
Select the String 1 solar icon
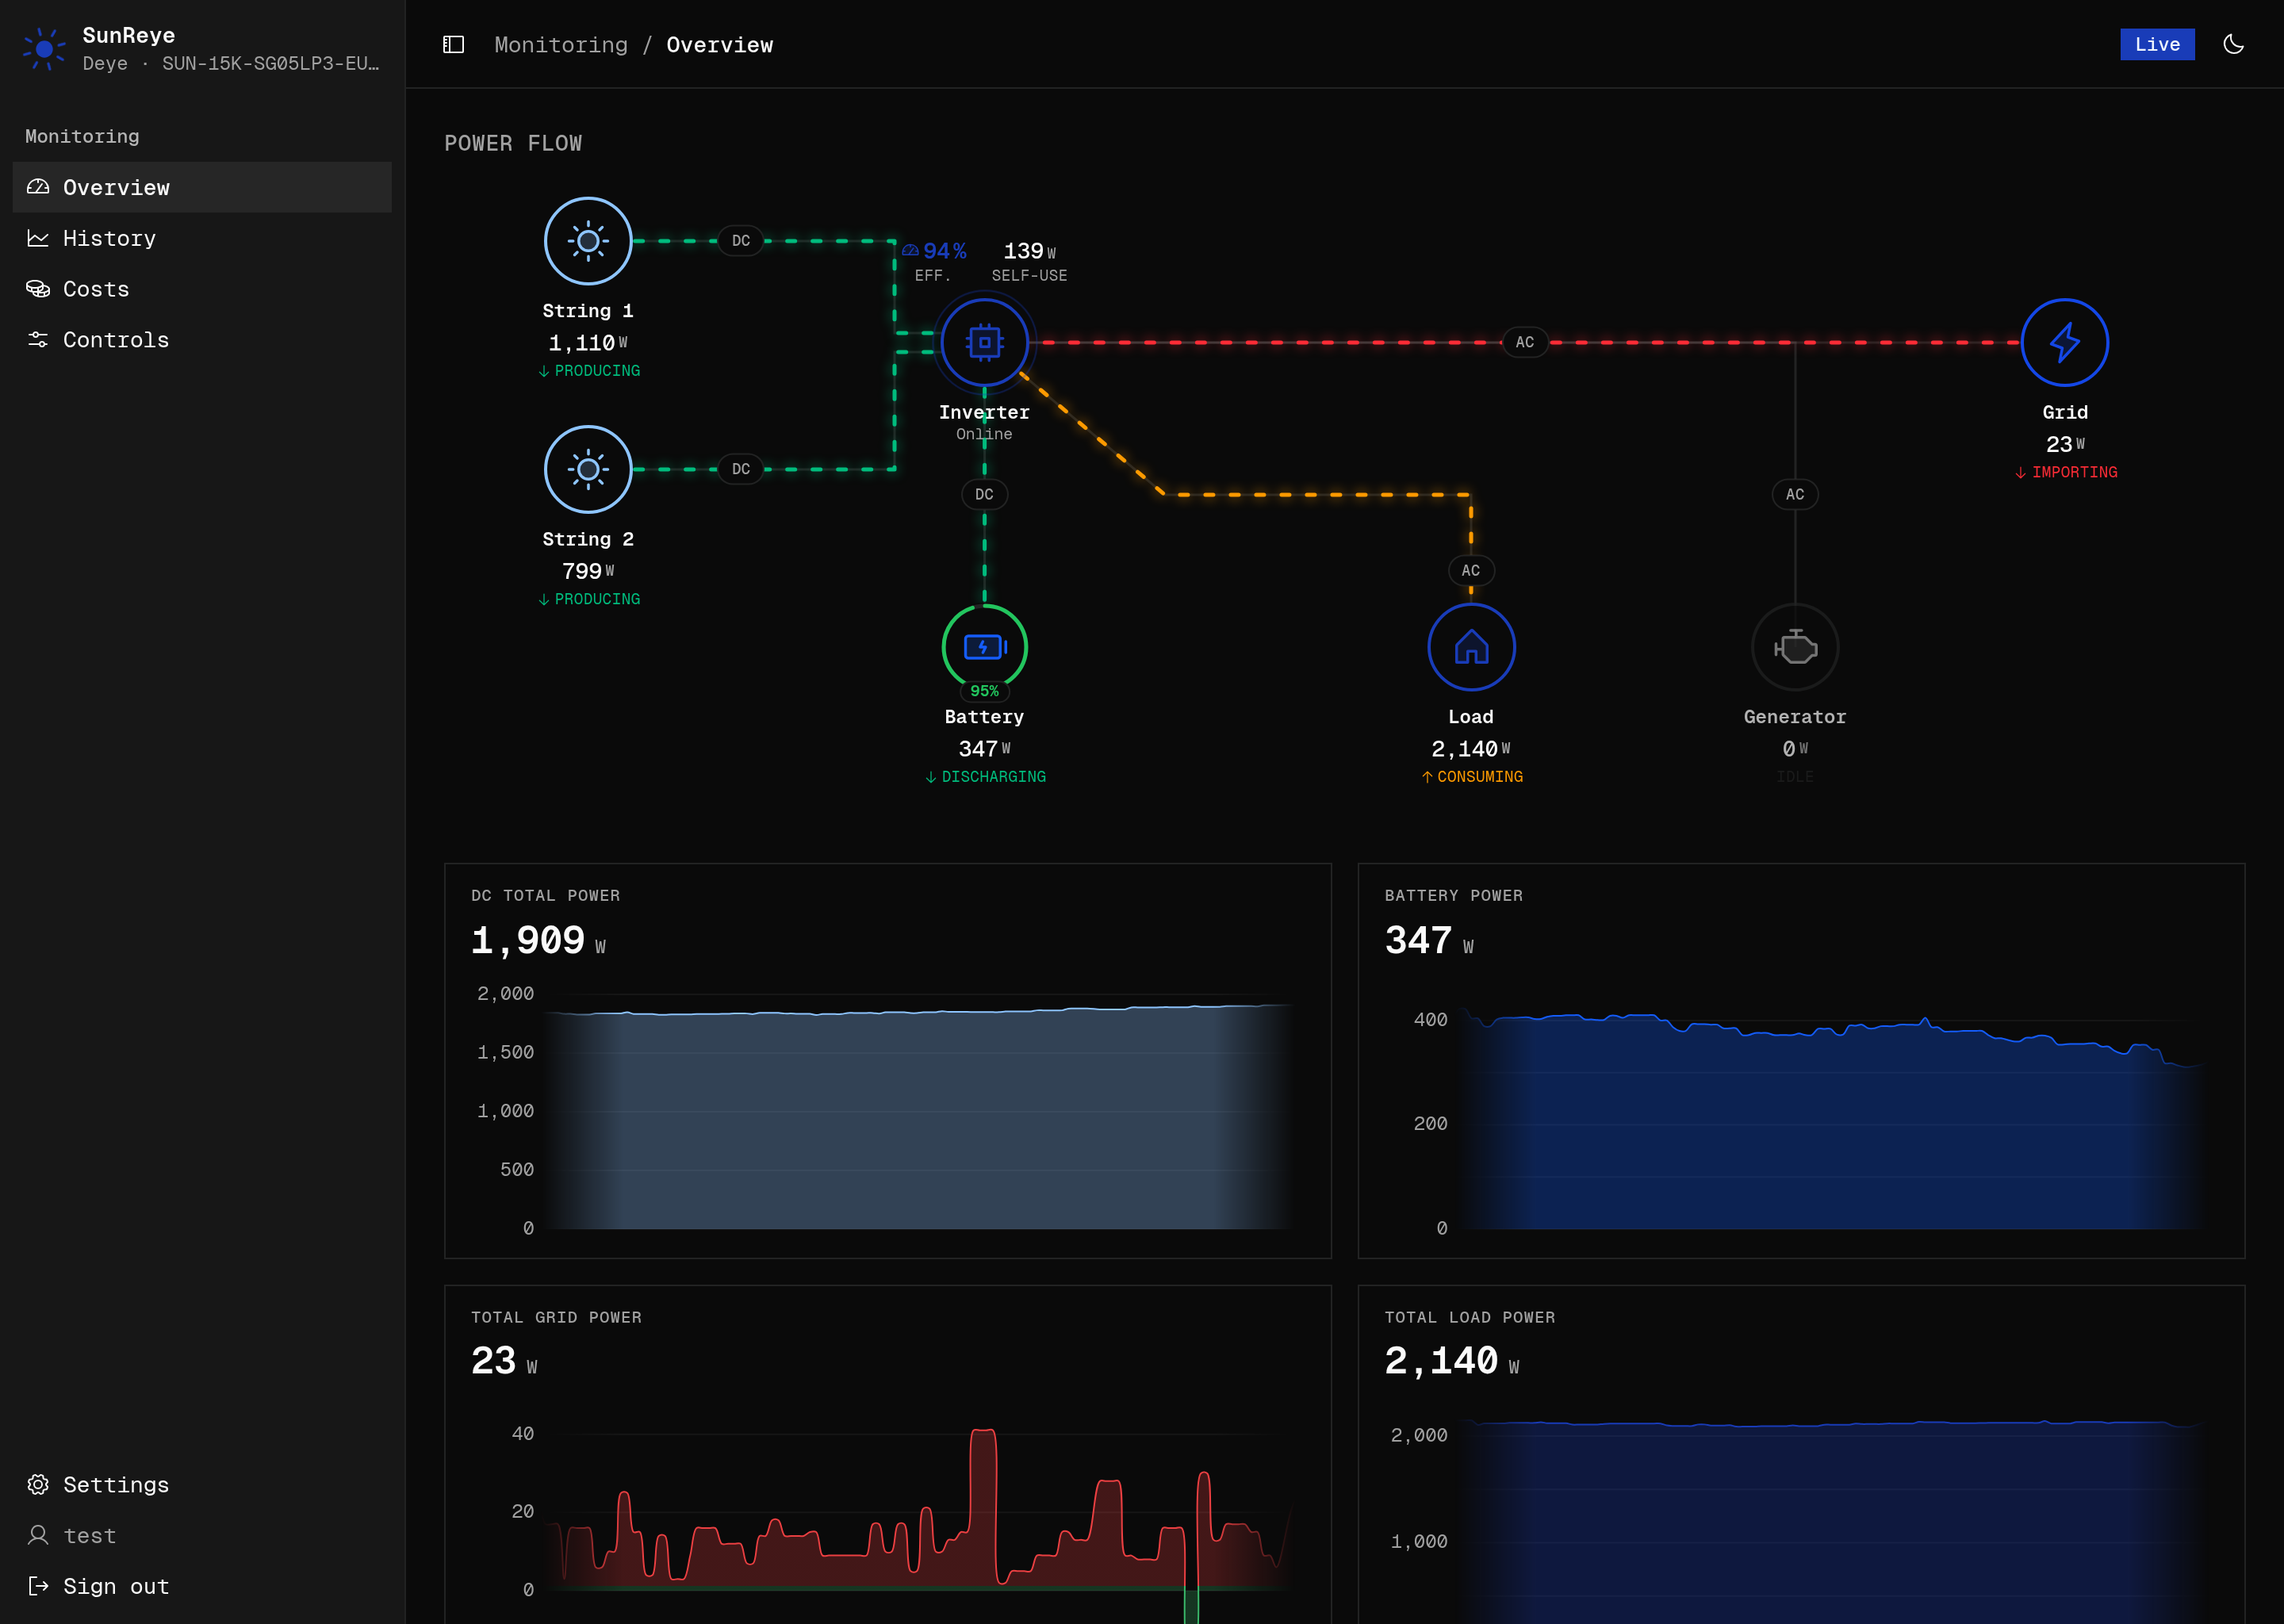[x=588, y=241]
